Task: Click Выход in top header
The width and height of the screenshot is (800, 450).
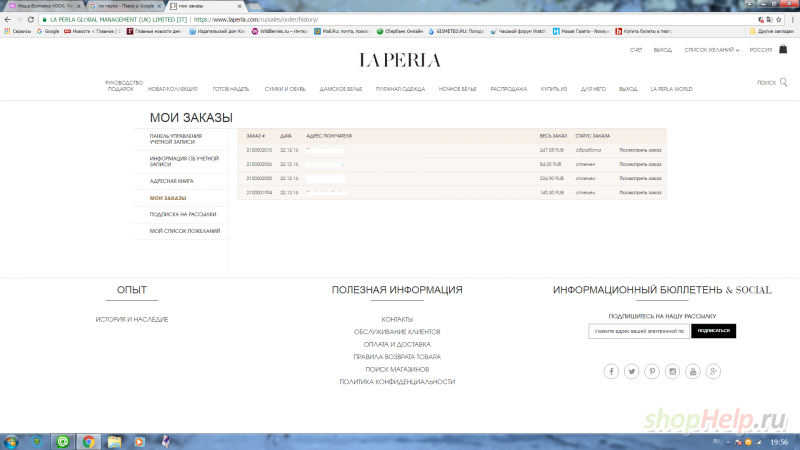Action: click(663, 50)
